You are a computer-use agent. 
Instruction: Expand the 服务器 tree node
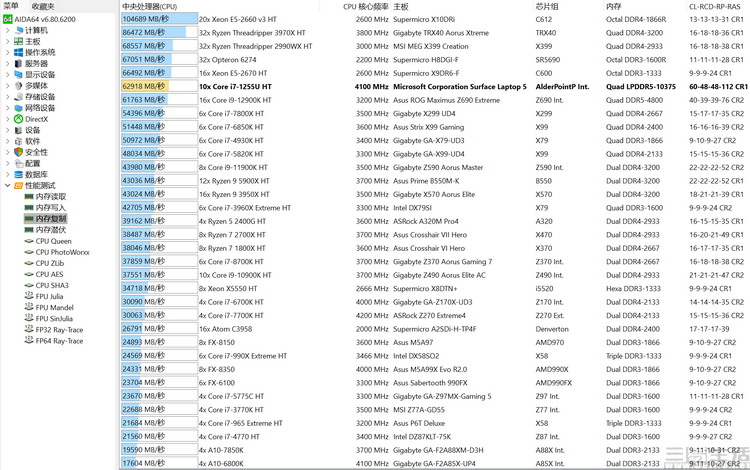point(7,63)
